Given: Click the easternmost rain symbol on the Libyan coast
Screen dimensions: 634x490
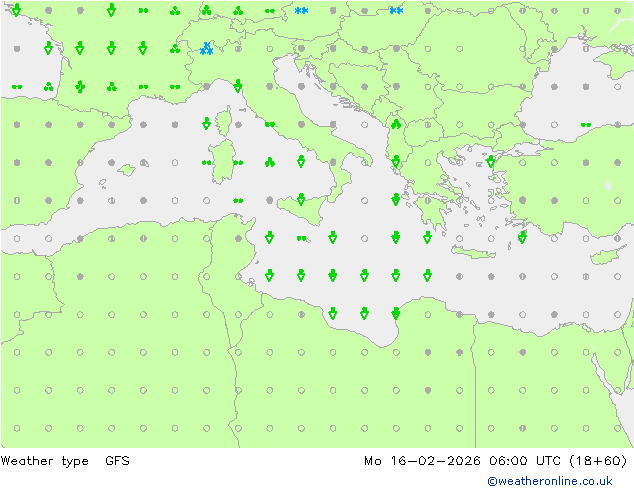Looking at the screenshot, I should point(396,313).
